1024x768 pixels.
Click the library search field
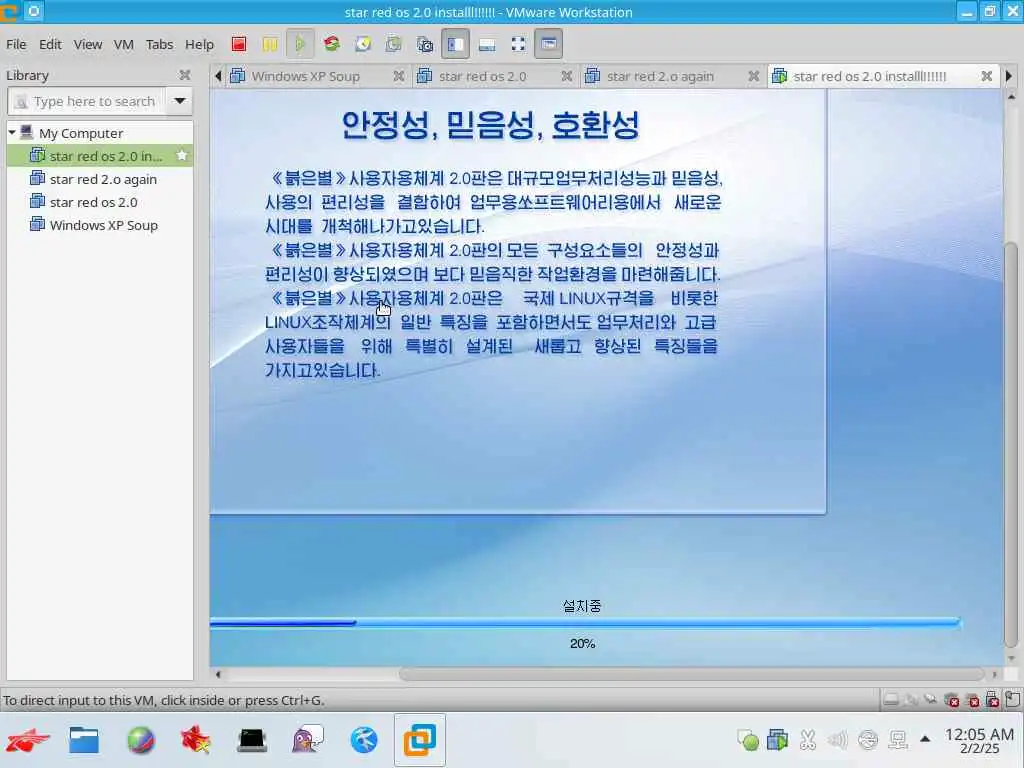coord(87,101)
